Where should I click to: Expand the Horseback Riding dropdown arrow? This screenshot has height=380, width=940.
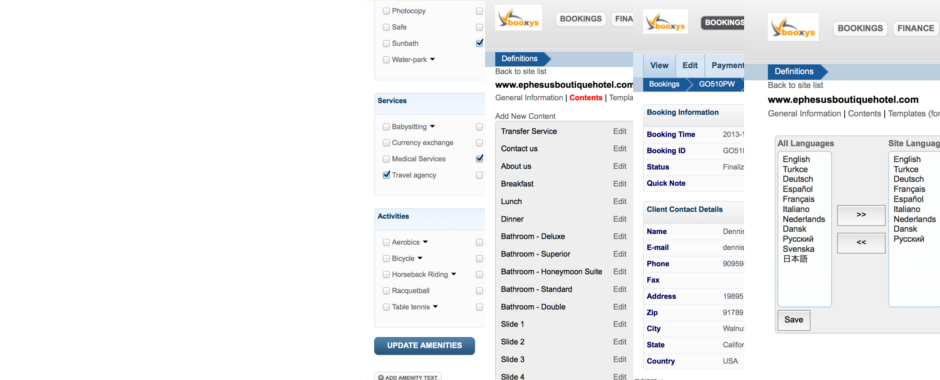pos(453,275)
